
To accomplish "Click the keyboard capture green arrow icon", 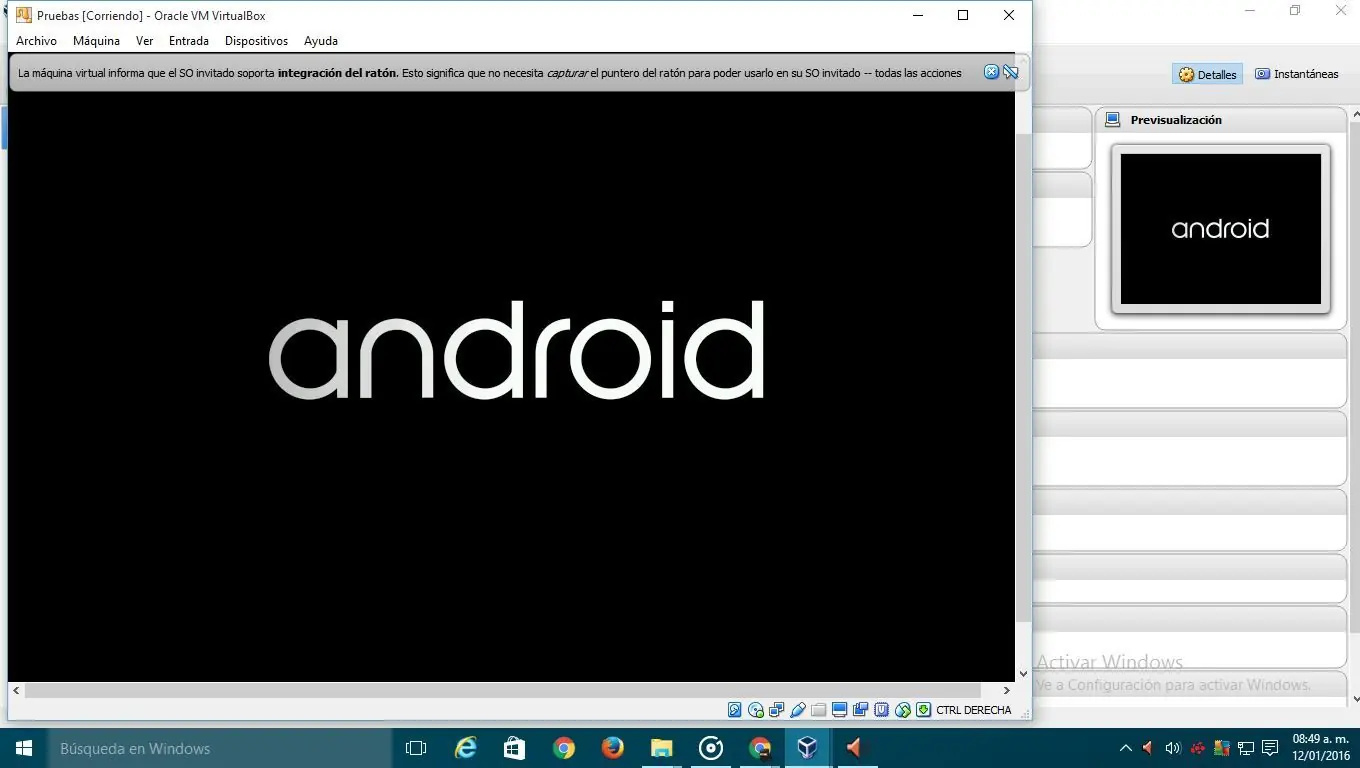I will point(924,710).
